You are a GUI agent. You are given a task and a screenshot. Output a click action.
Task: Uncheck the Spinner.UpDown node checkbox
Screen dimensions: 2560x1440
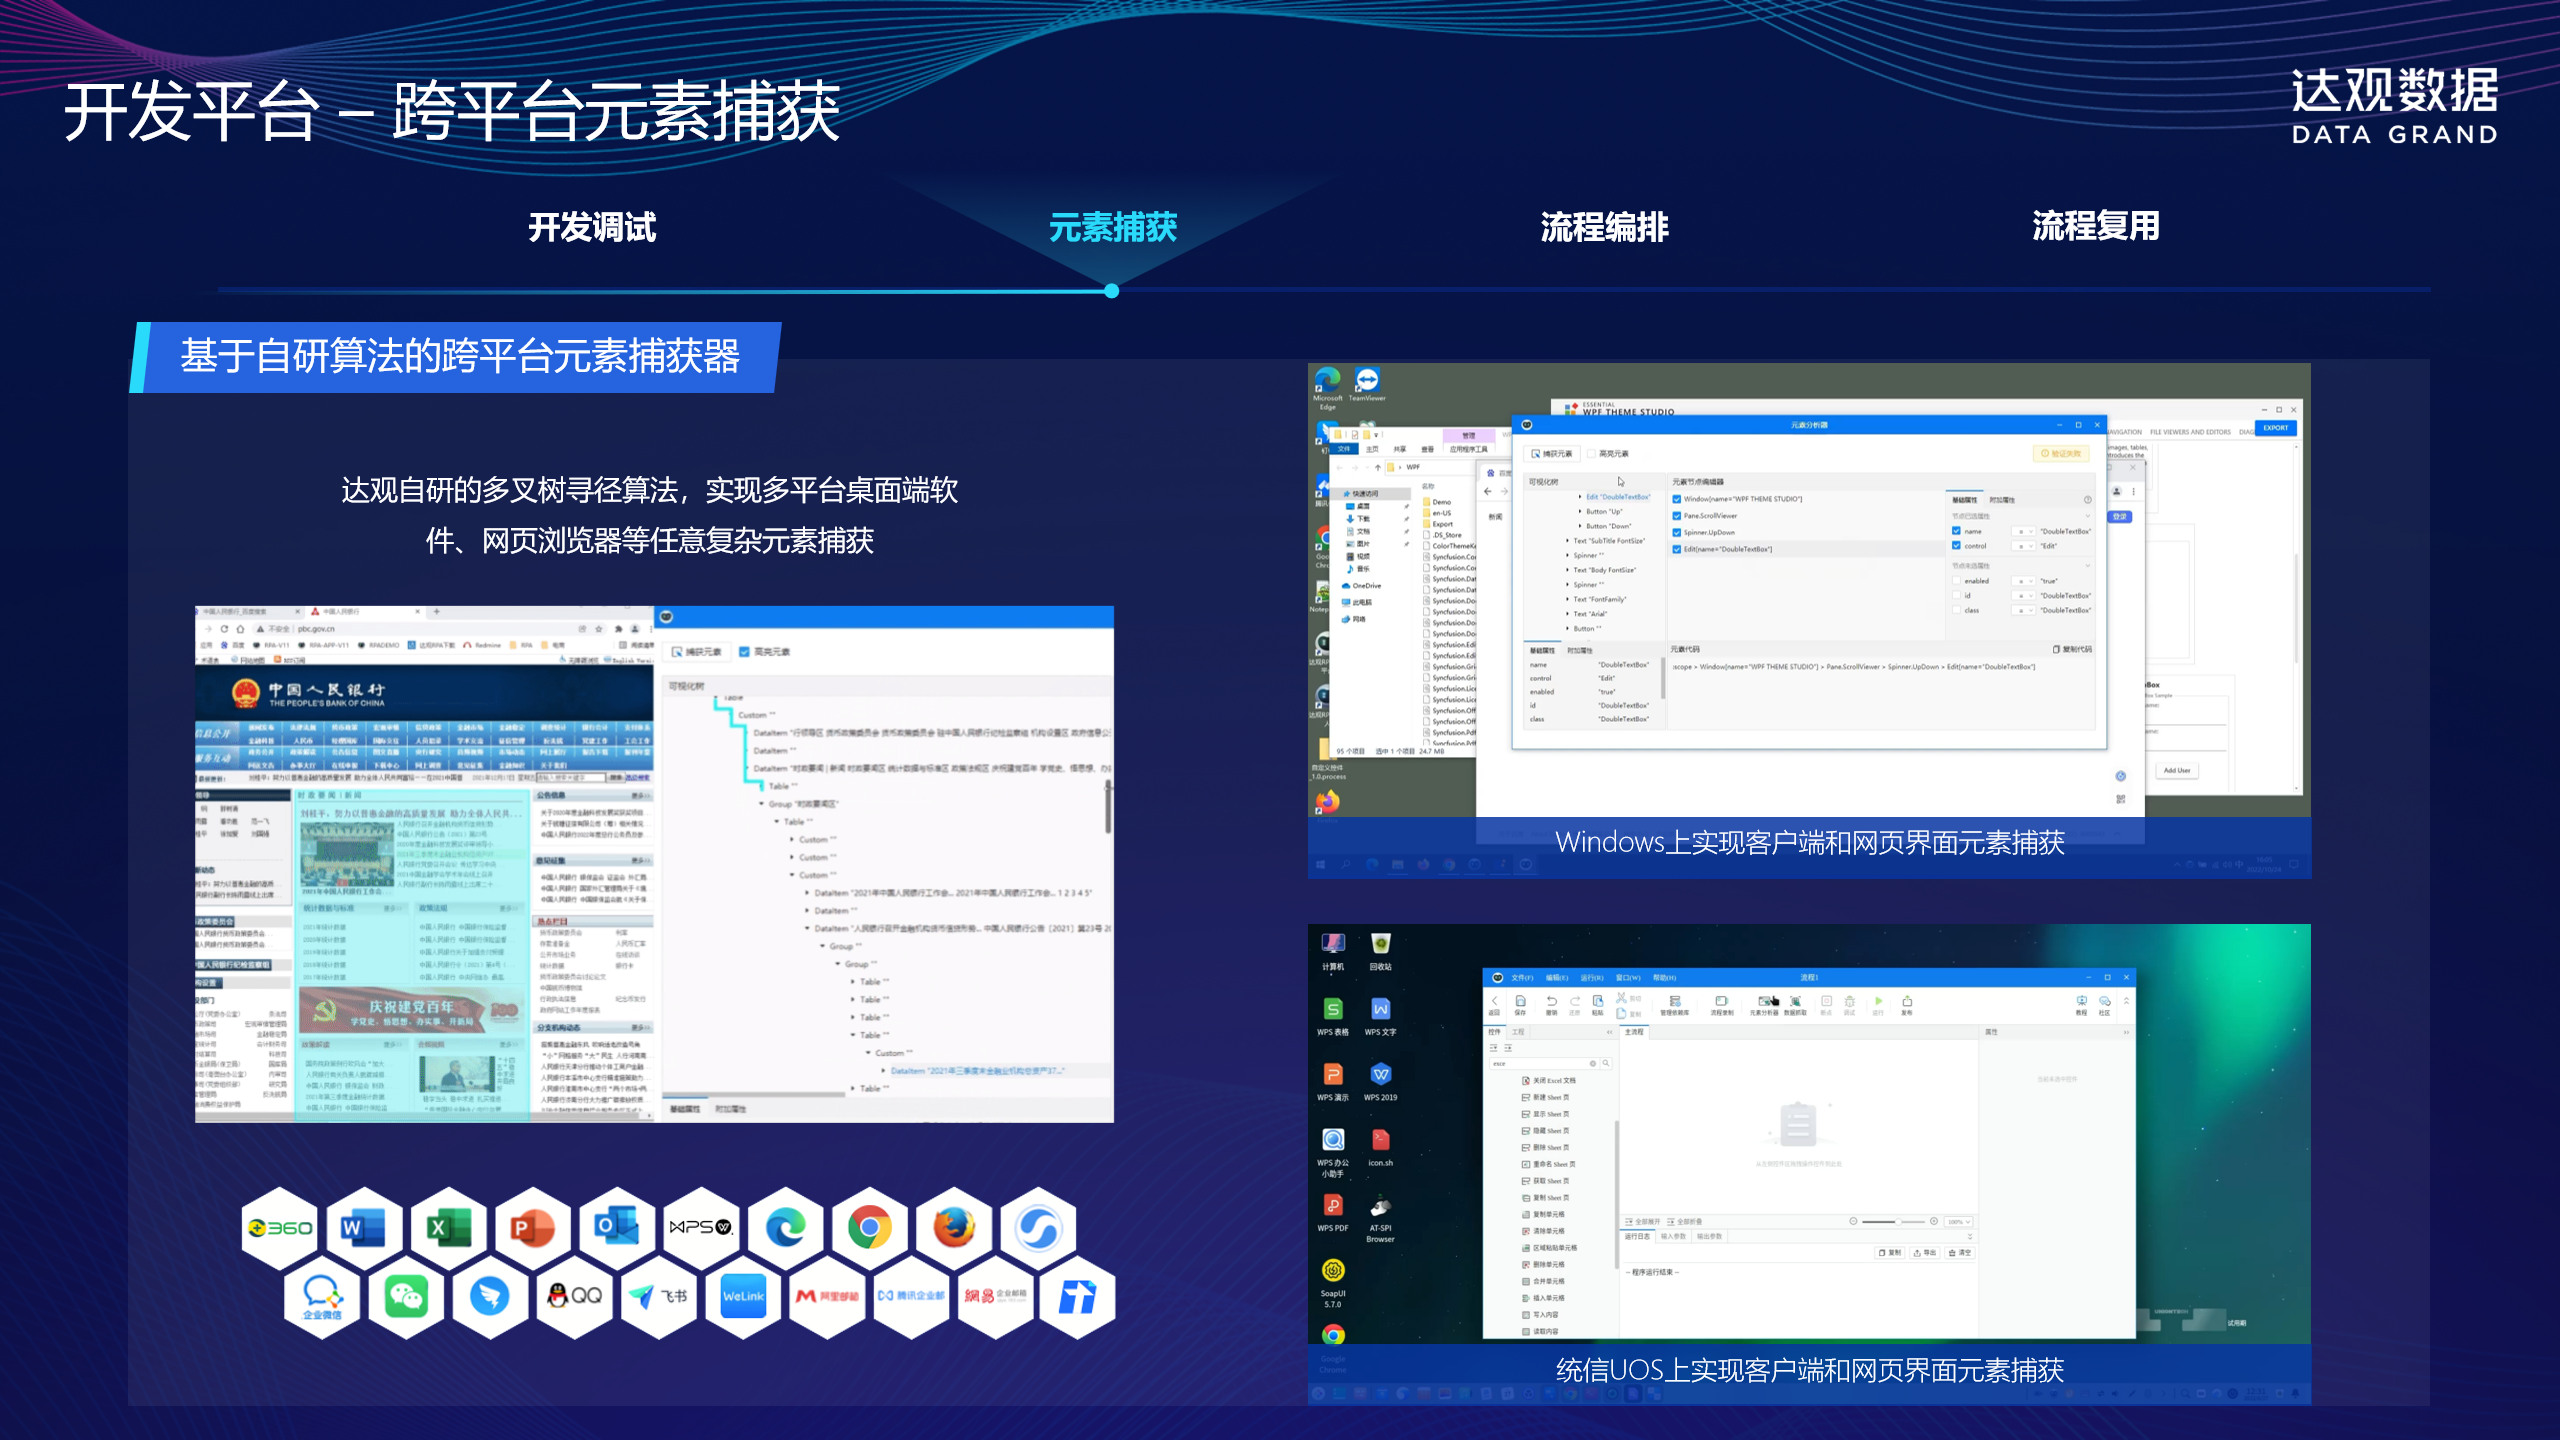click(1677, 532)
